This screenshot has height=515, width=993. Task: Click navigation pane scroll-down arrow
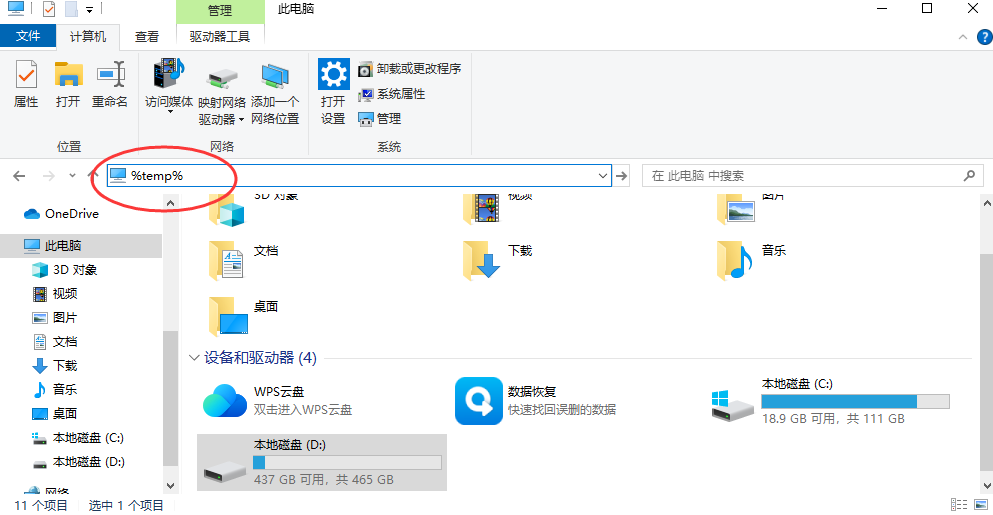coord(170,486)
